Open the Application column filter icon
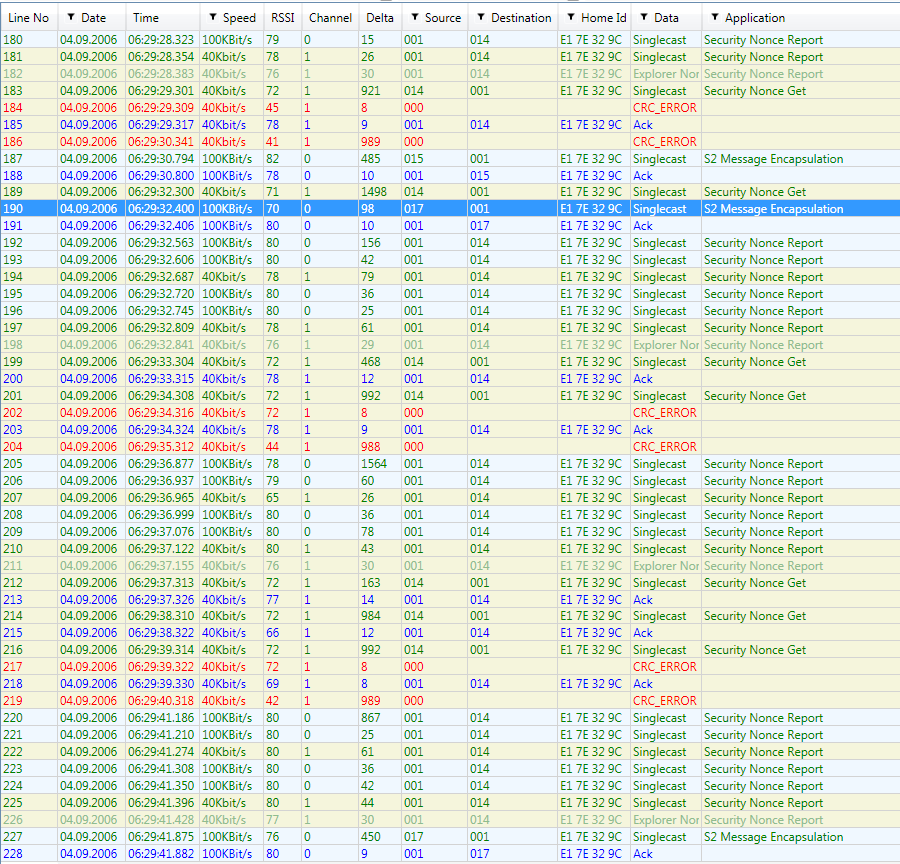Screen dimensions: 900x864 click(x=715, y=17)
